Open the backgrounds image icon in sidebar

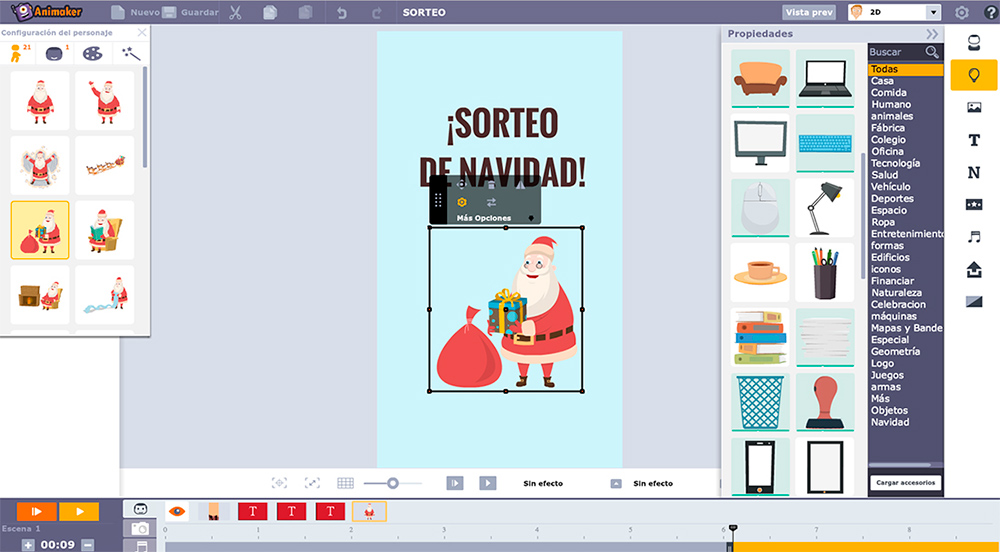pos(974,107)
